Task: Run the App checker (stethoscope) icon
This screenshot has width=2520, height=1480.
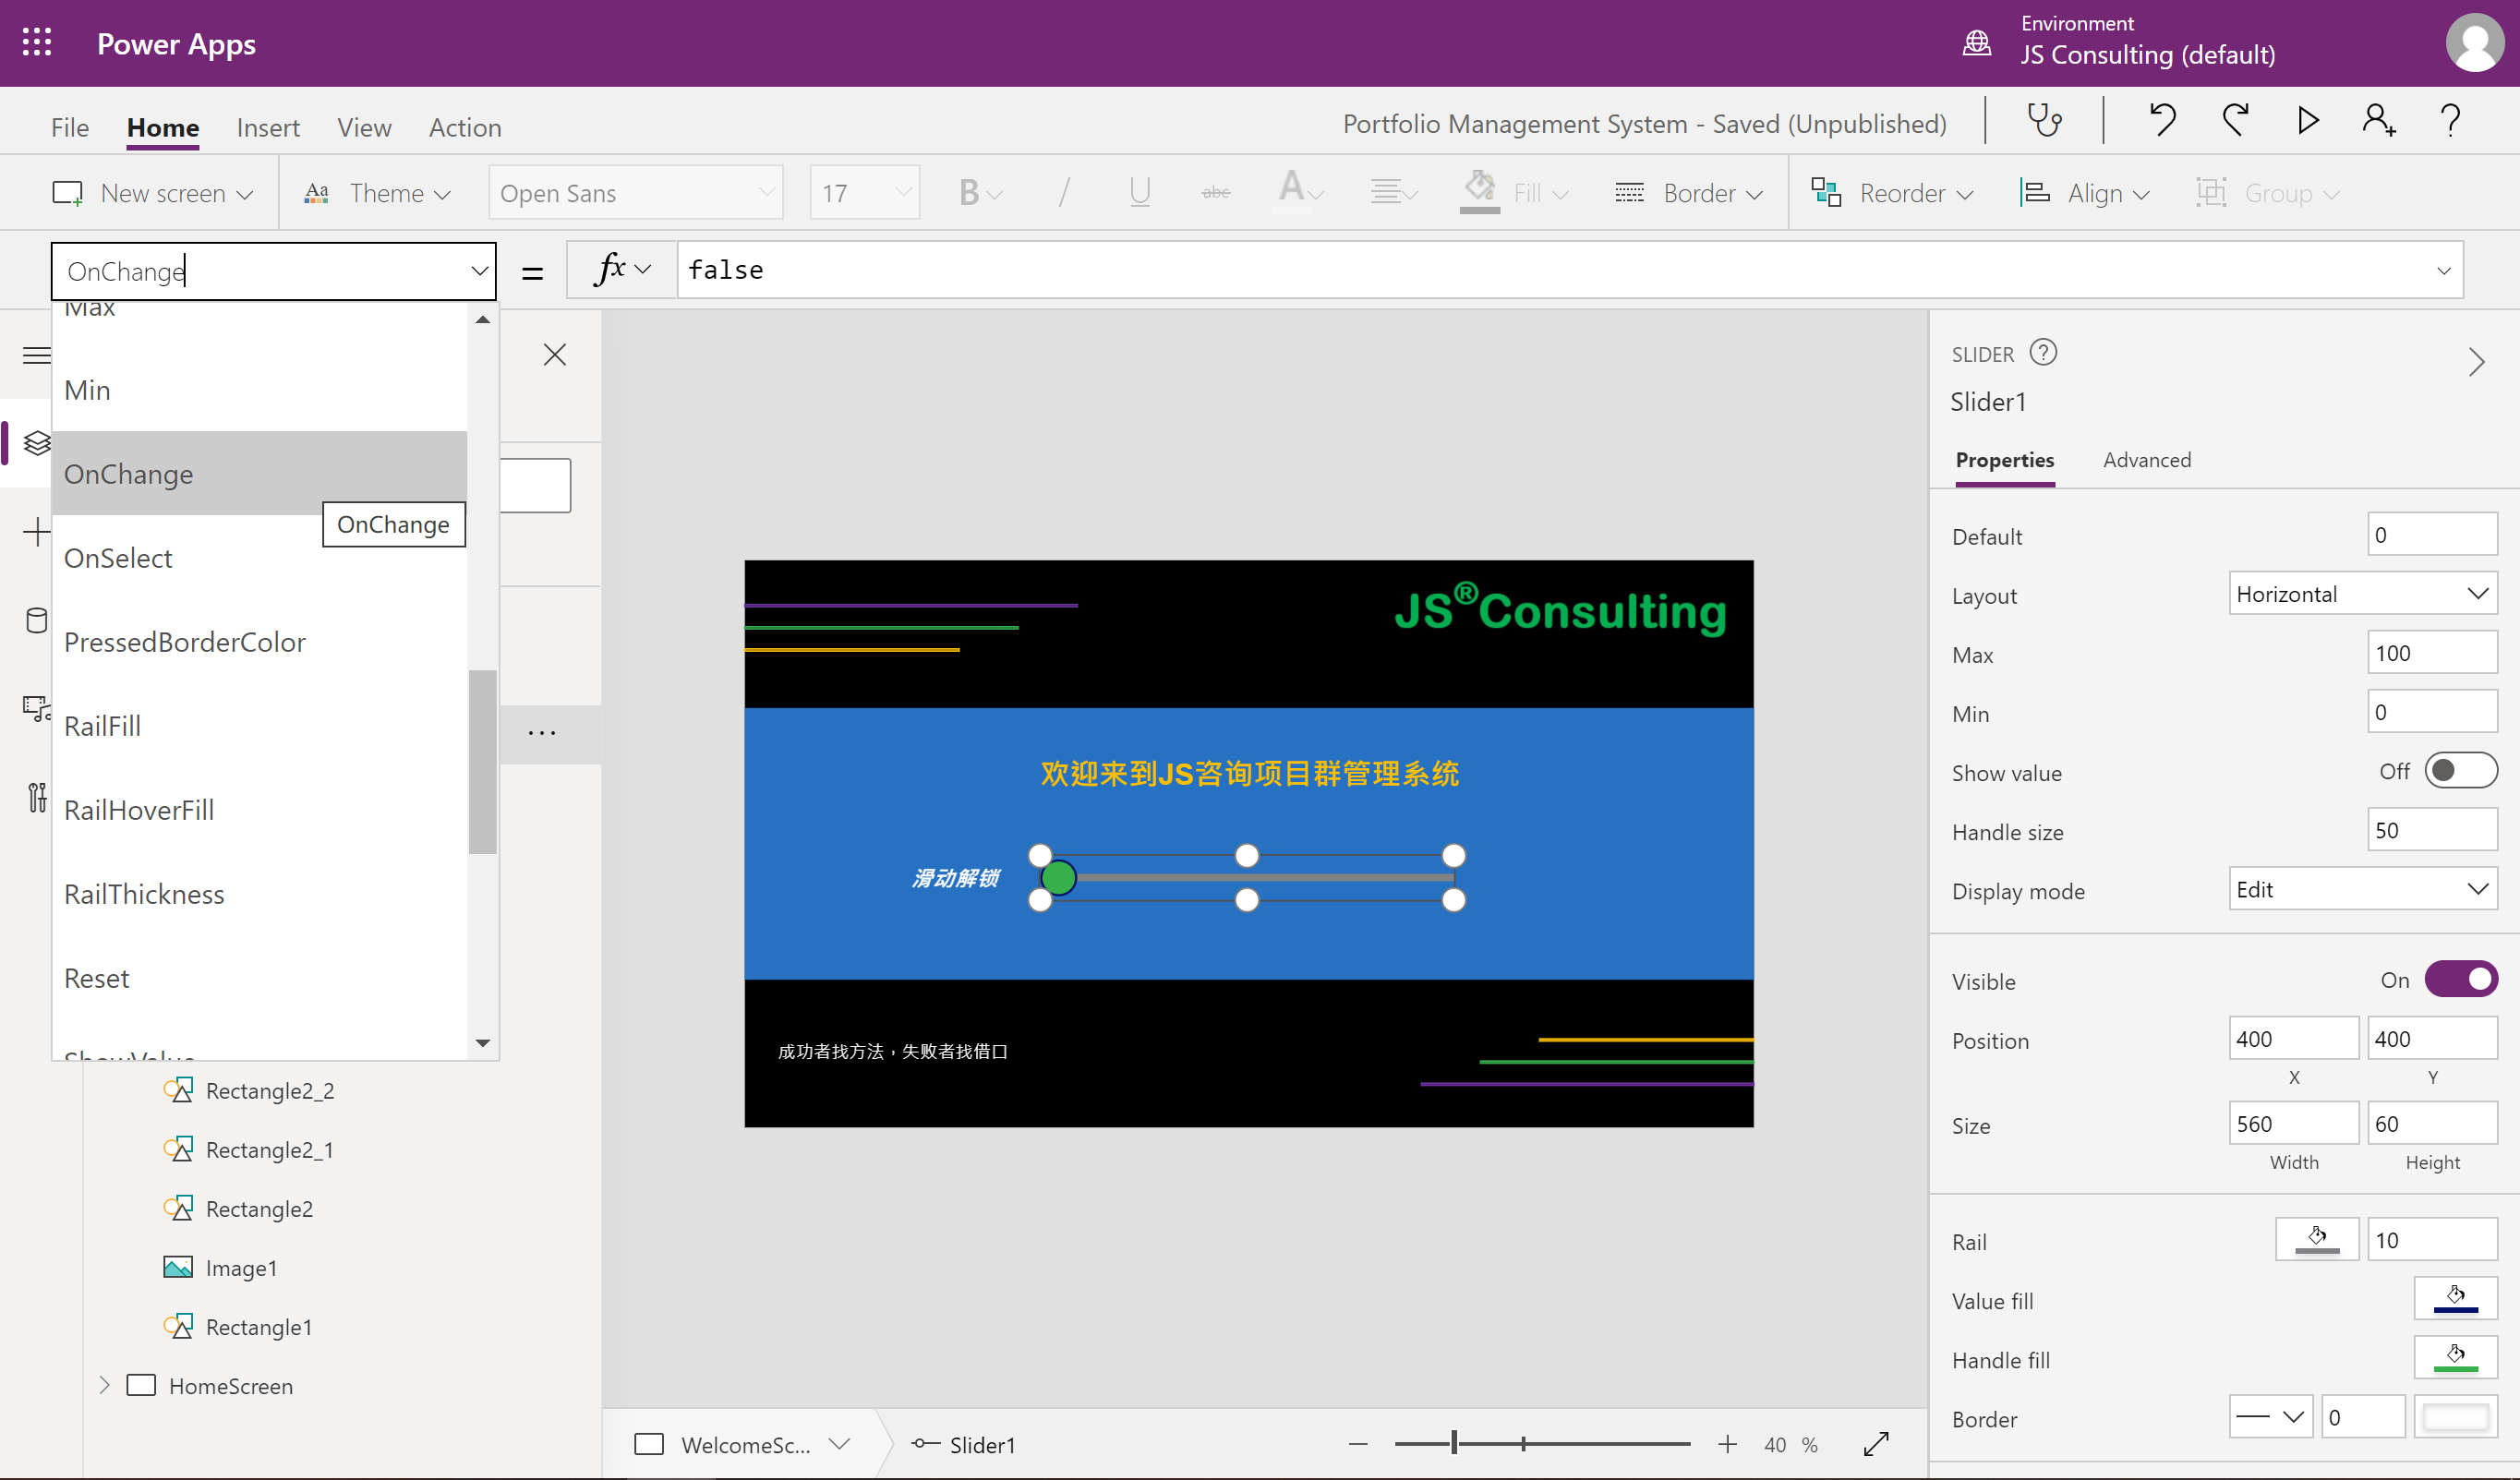Action: click(2045, 120)
